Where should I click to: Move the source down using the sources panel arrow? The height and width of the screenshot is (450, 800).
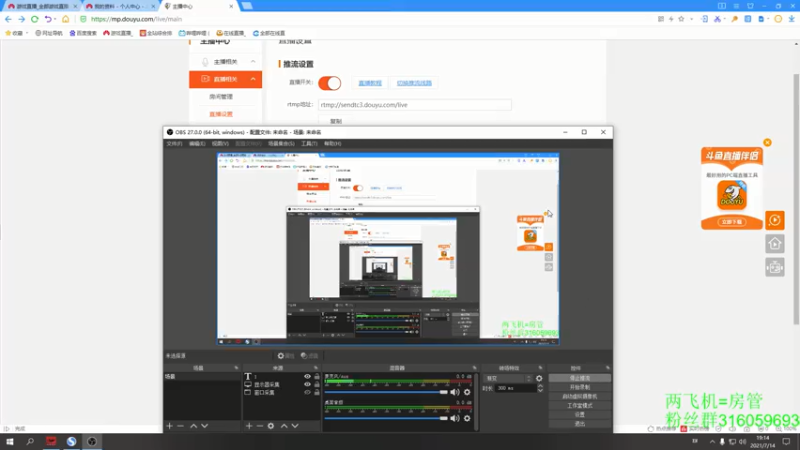point(295,426)
